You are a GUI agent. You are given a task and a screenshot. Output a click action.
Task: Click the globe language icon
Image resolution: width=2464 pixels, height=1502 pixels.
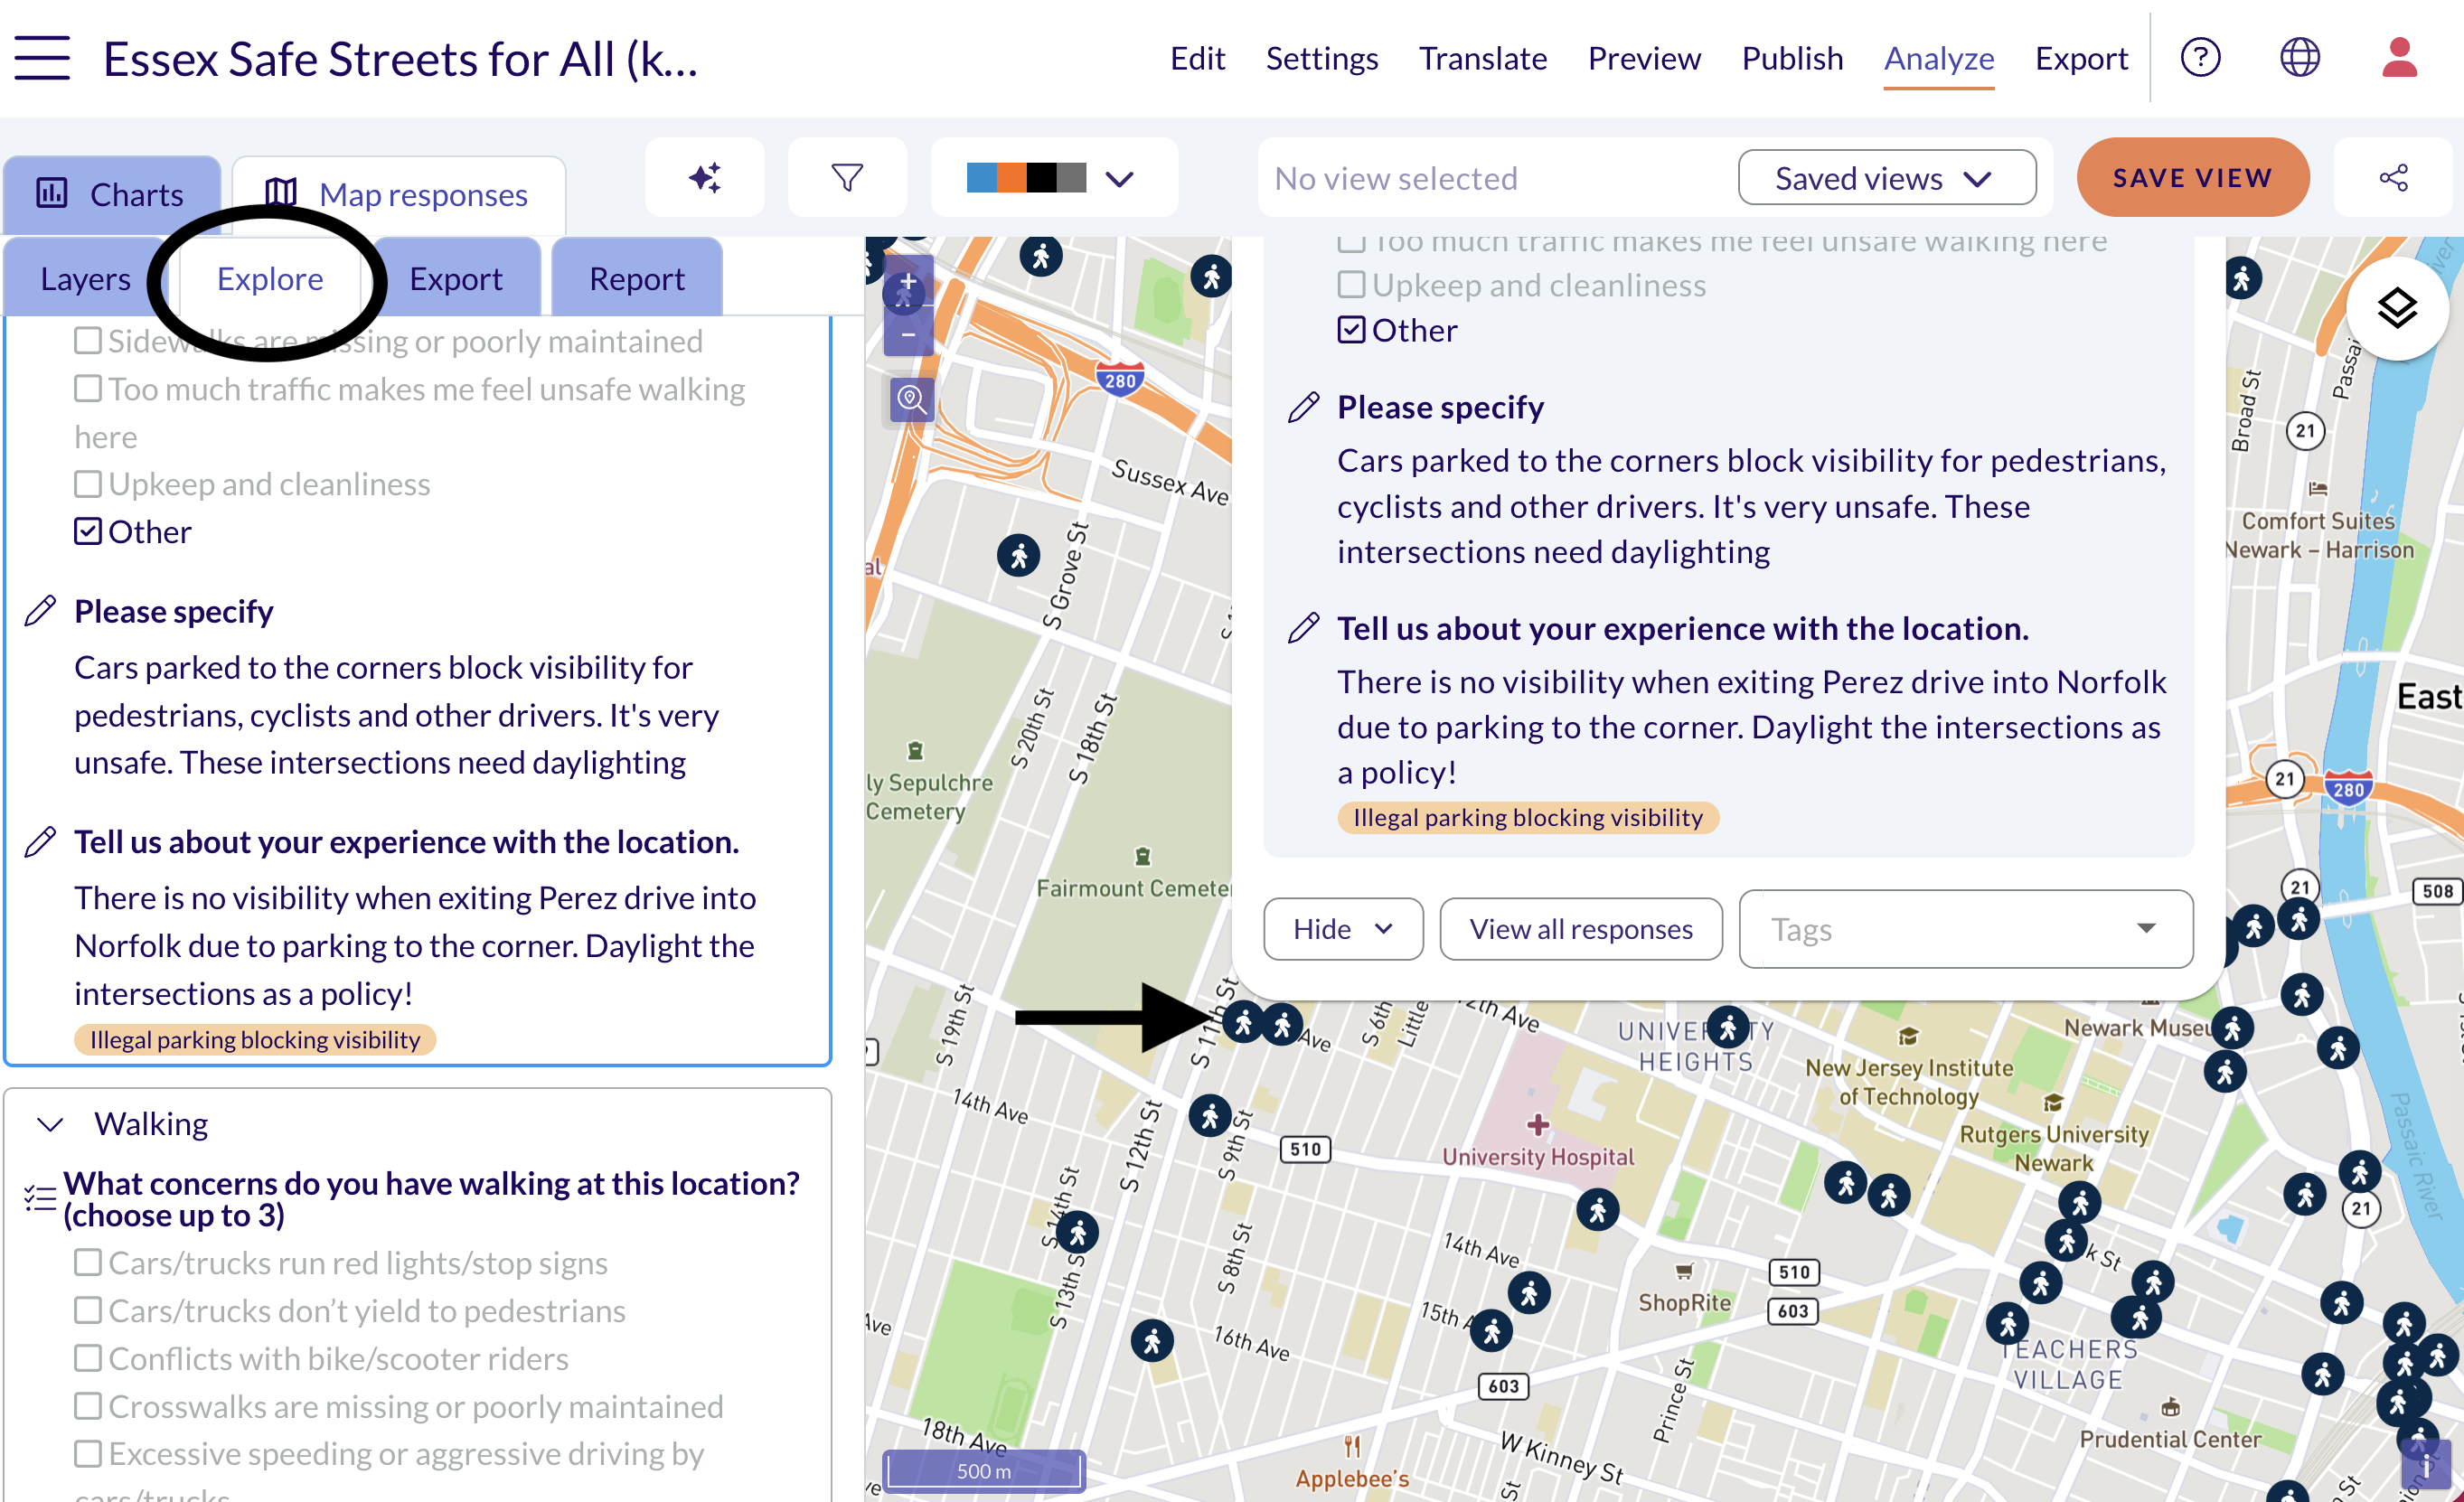[2299, 57]
